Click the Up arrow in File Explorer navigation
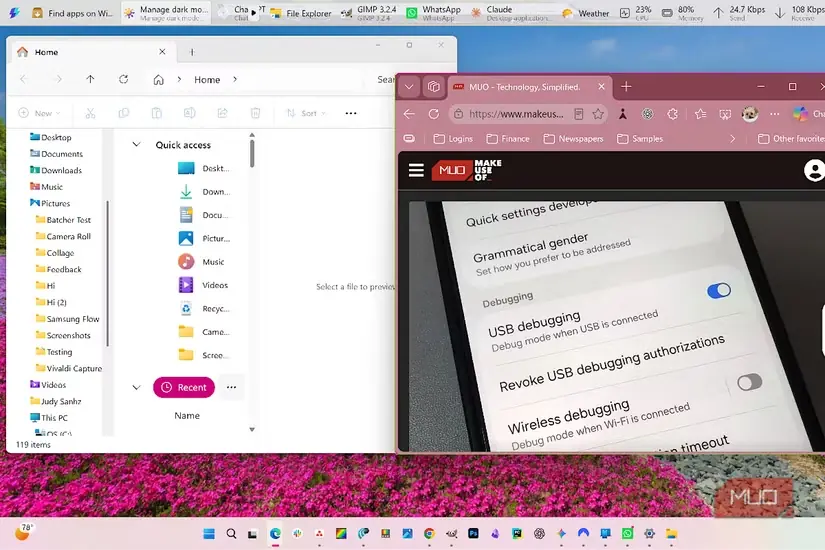 click(x=90, y=79)
